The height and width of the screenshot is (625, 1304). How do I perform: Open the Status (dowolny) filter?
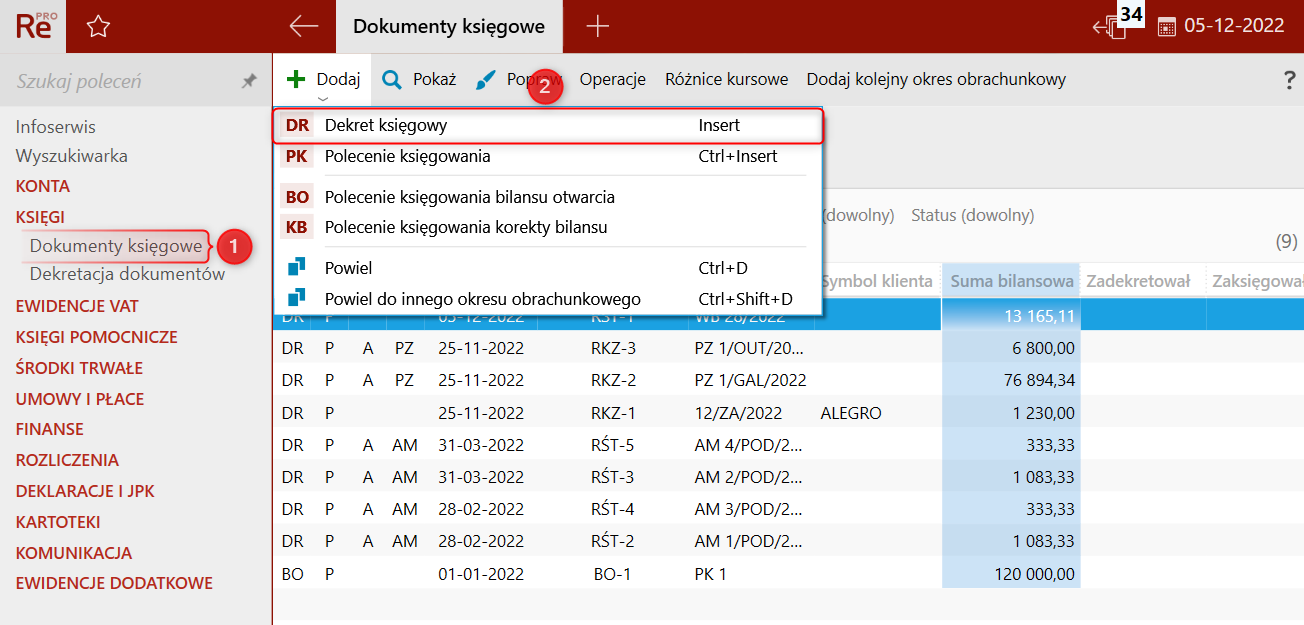click(972, 215)
